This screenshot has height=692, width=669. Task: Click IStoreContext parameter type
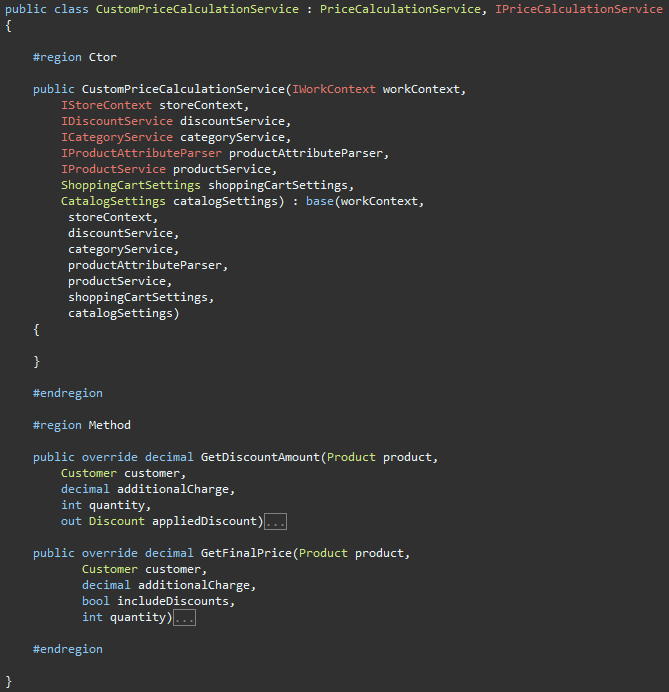[106, 105]
